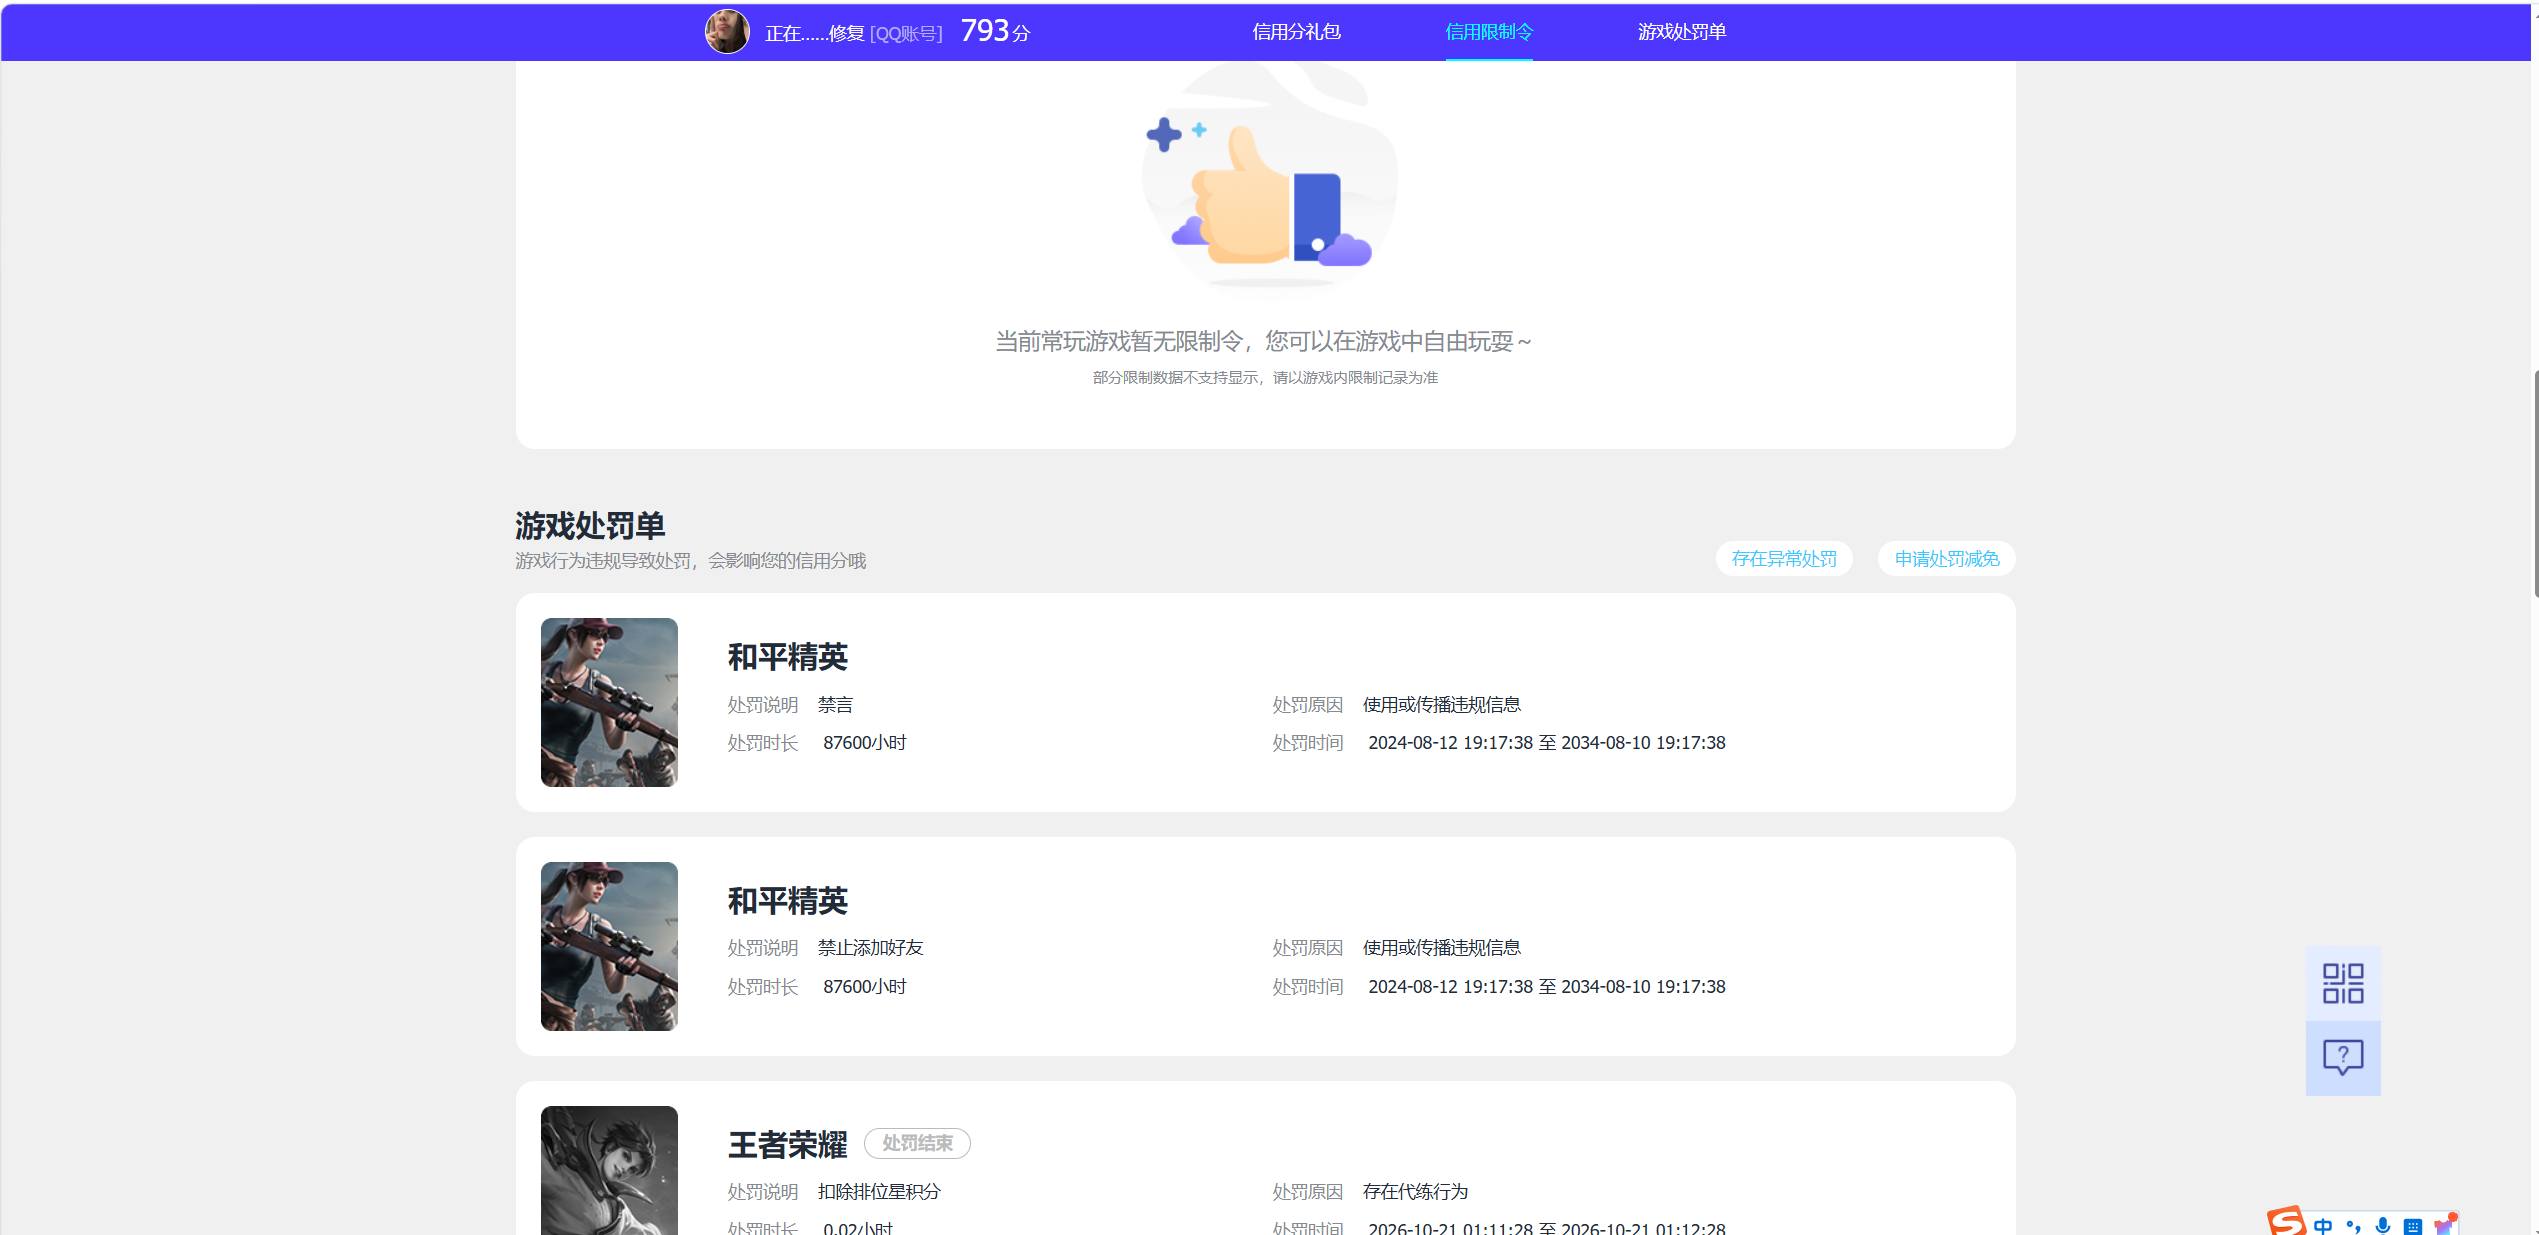Viewport: 2539px width, 1235px height.
Task: Click the 王者荣耀 card title
Action: [x=787, y=1145]
